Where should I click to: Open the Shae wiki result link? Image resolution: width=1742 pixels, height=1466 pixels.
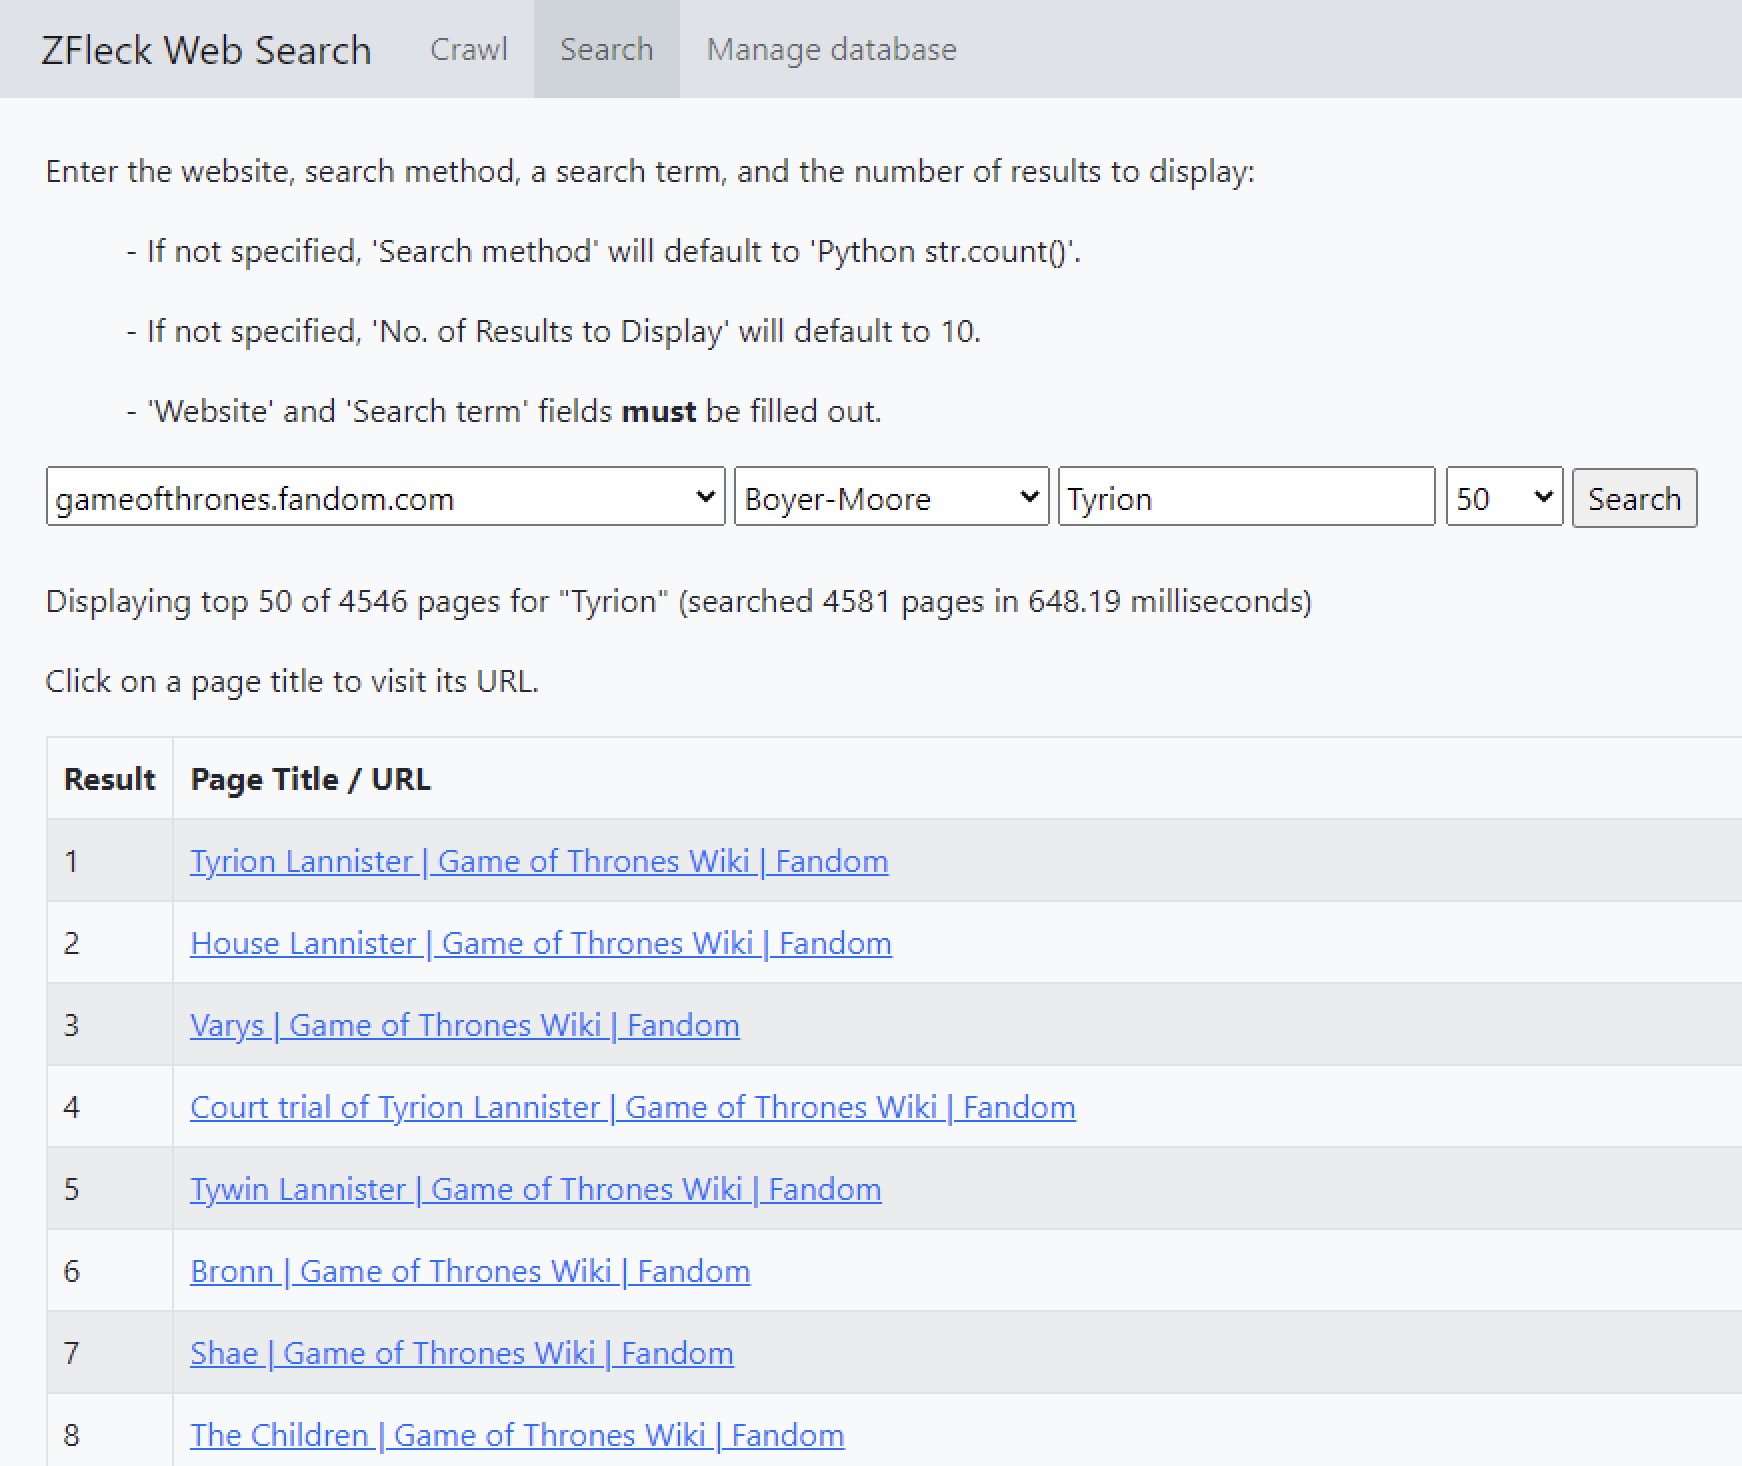pyautogui.click(x=462, y=1353)
